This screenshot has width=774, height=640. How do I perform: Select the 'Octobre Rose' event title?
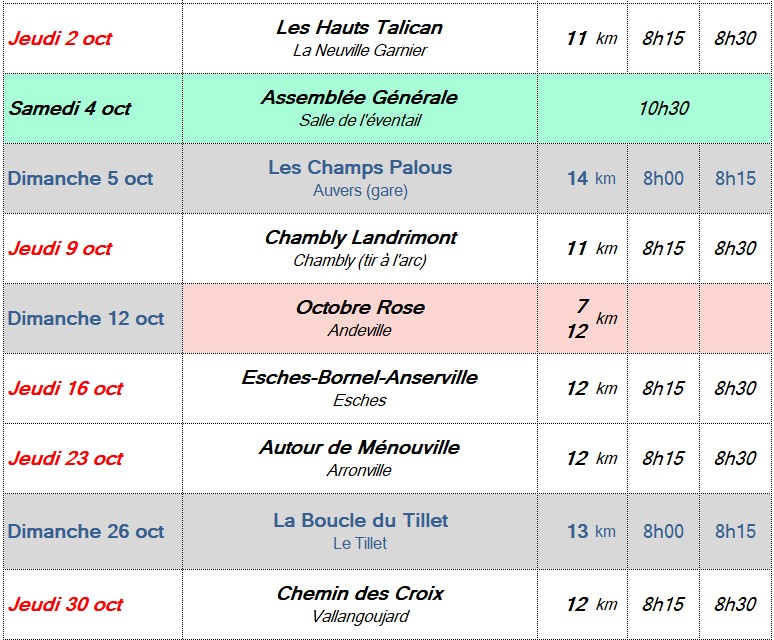[x=360, y=307]
